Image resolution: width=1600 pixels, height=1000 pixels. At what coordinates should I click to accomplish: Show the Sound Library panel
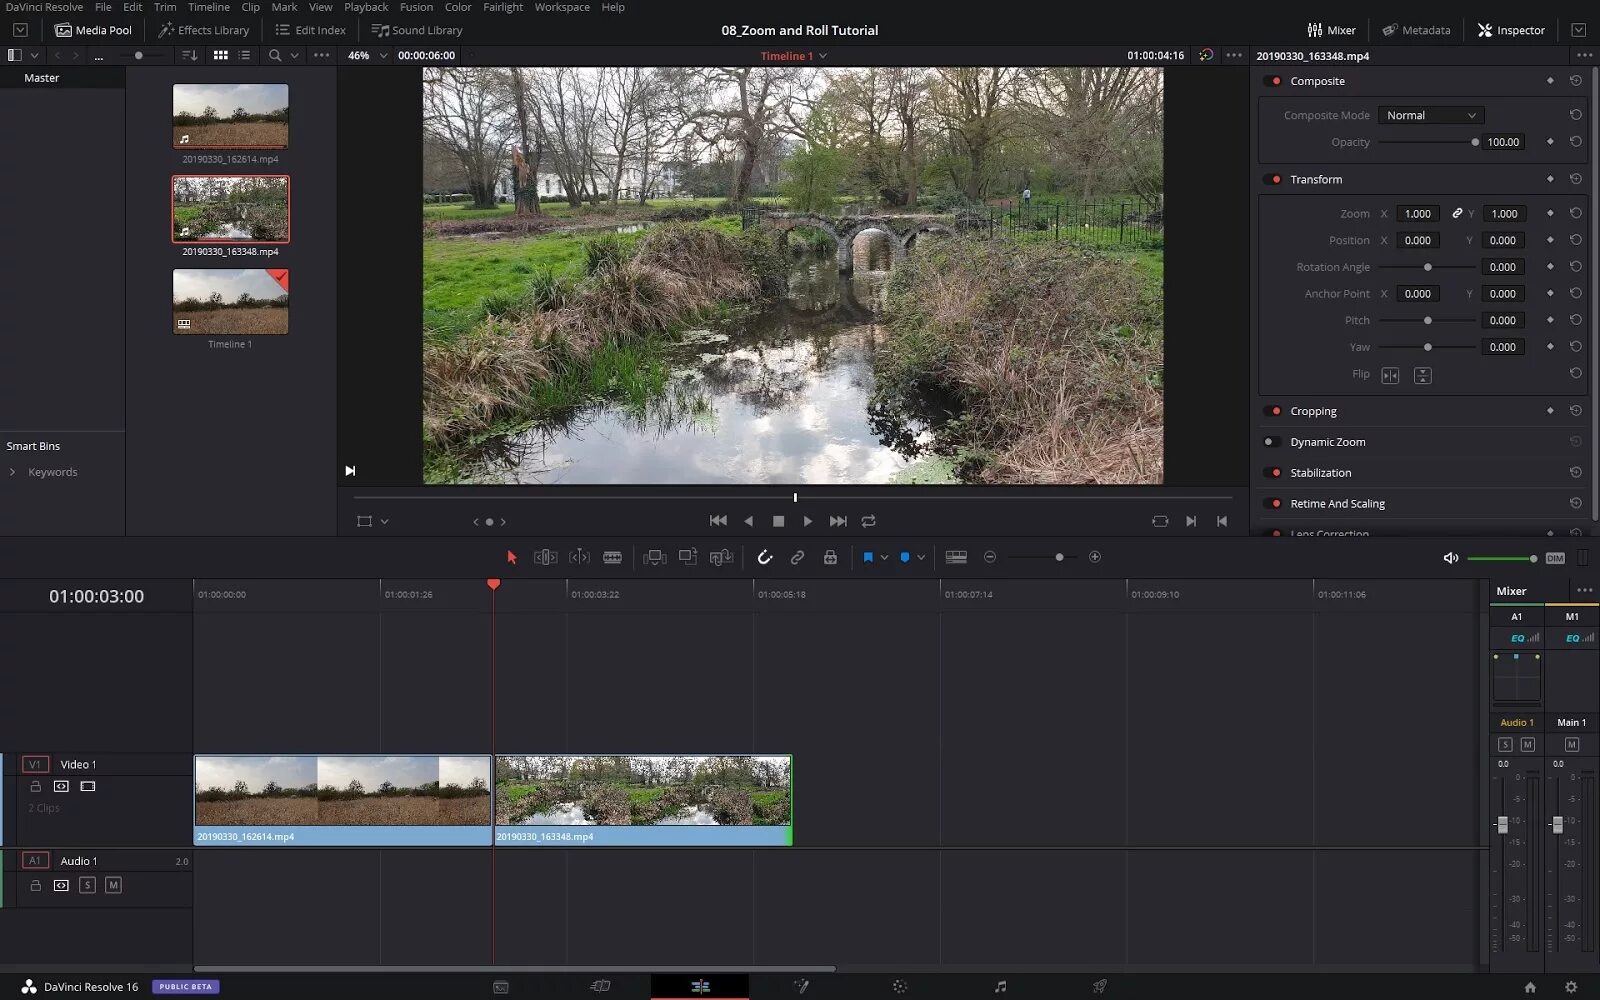417,30
